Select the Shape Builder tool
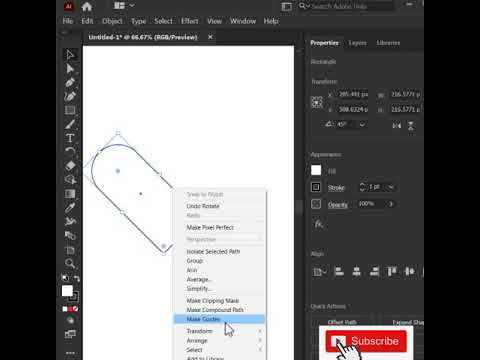Screen dimensions: 480x360 70,180
